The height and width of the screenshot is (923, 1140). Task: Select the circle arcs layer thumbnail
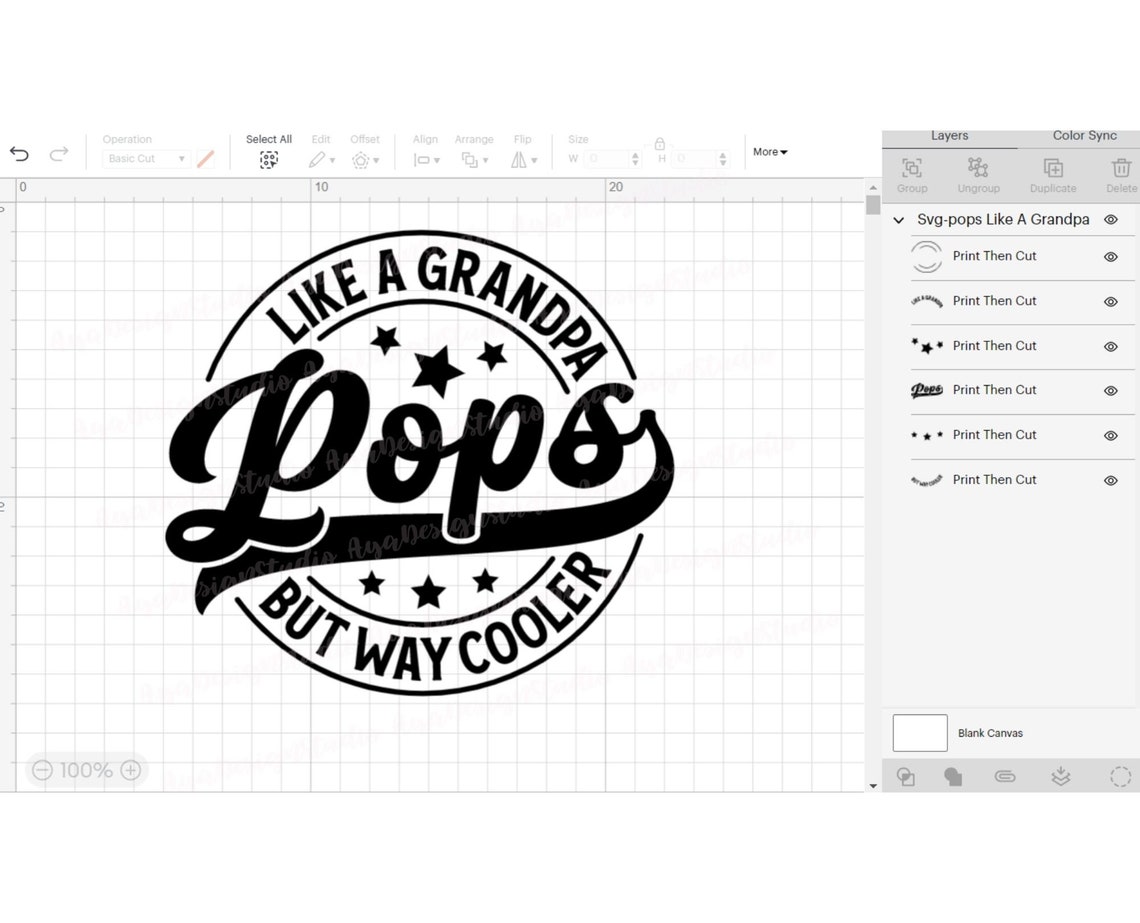(x=927, y=257)
